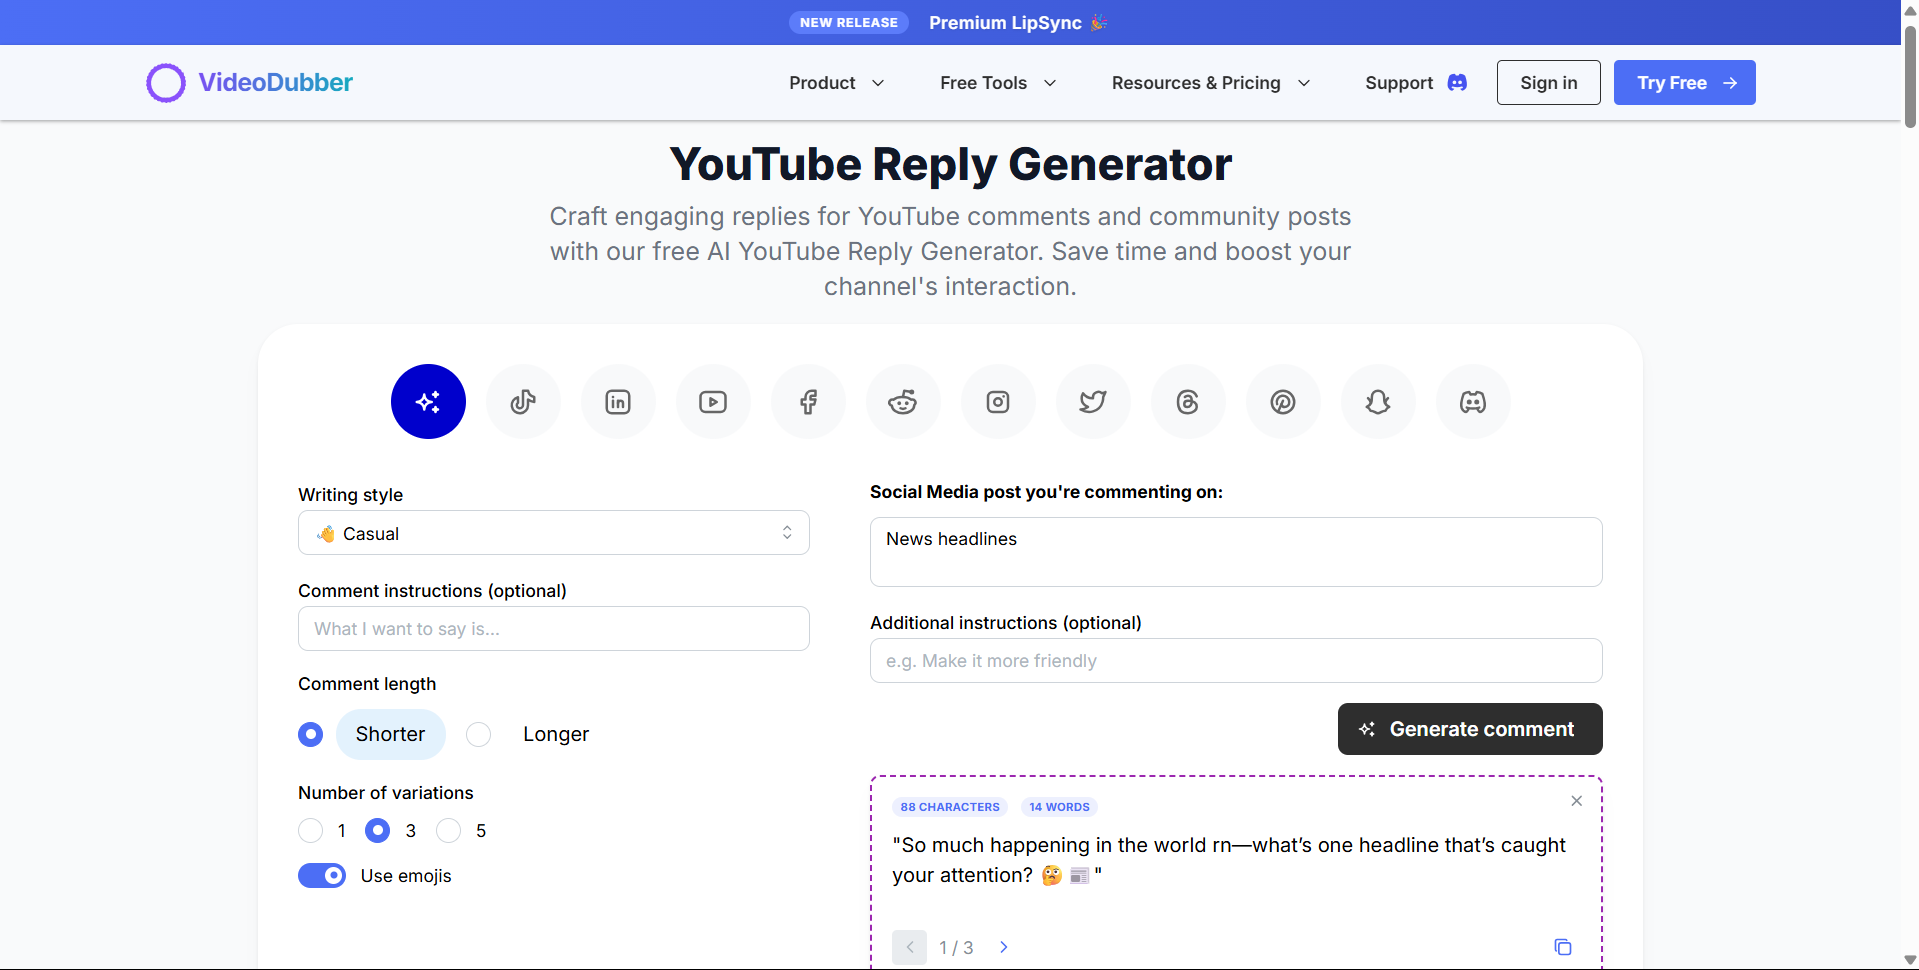The image size is (1919, 970).
Task: Set number of variations to 5
Action: (x=449, y=831)
